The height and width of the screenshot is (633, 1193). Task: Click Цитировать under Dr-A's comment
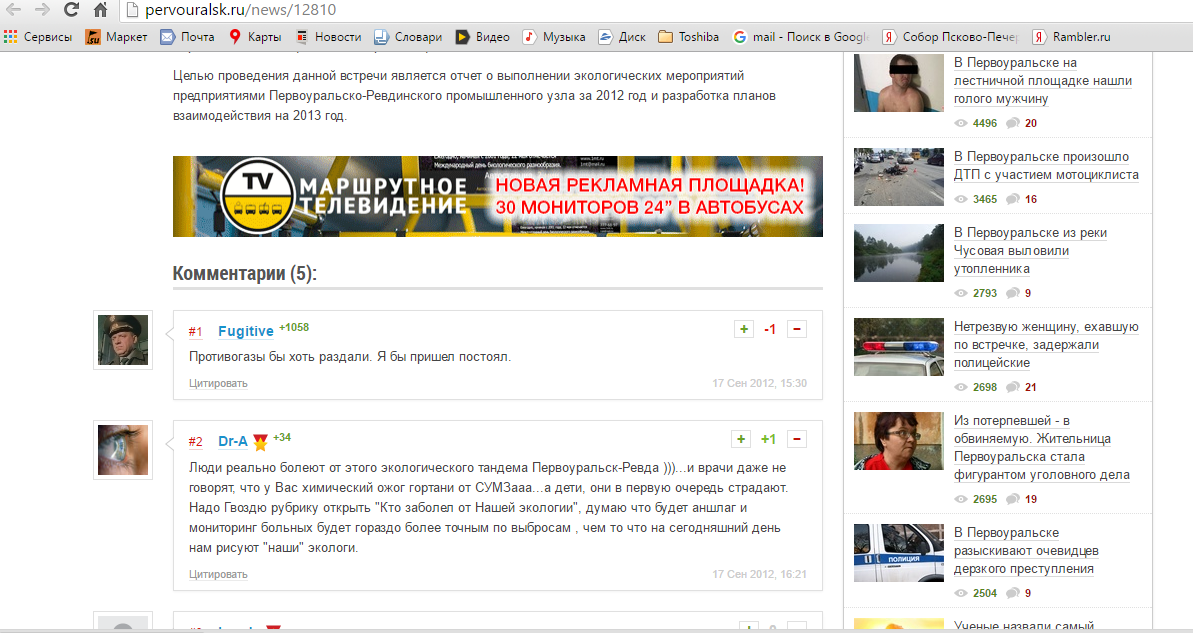click(x=218, y=574)
